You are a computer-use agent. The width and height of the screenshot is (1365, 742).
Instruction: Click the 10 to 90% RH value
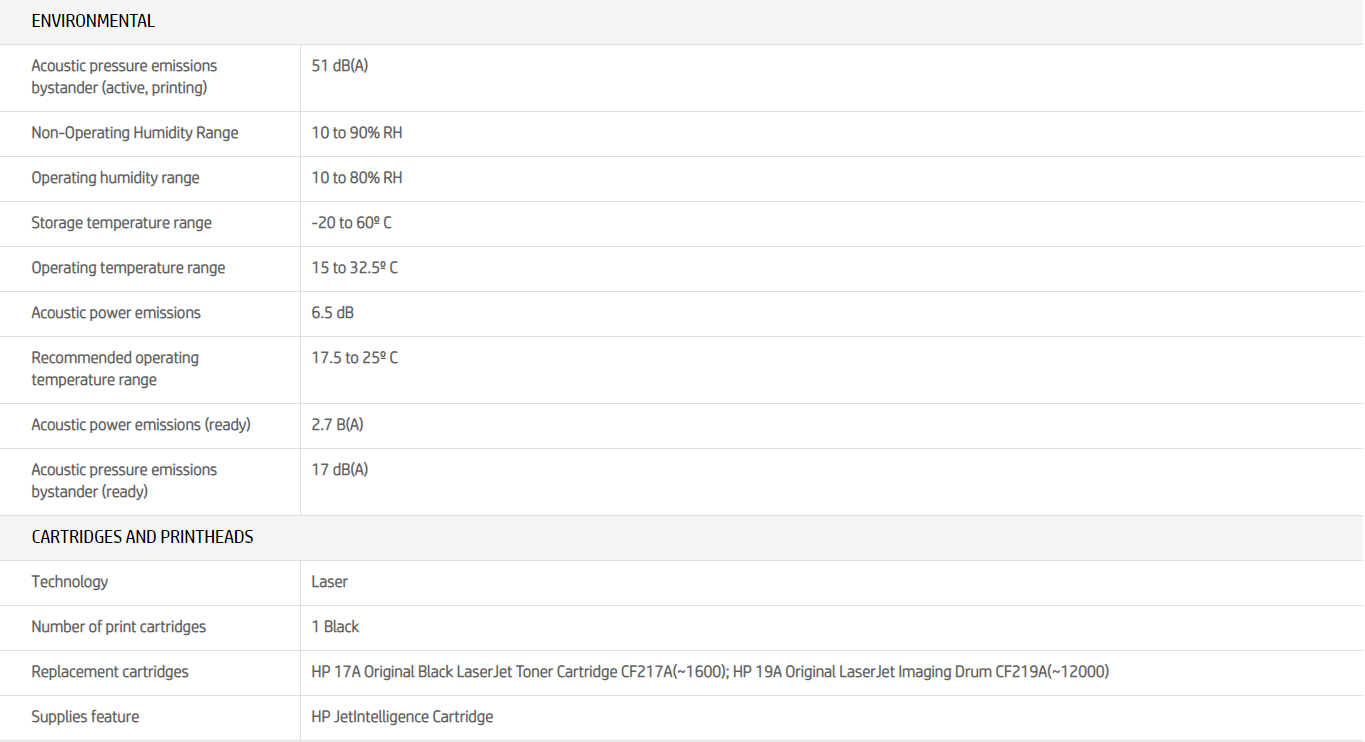[x=357, y=133]
